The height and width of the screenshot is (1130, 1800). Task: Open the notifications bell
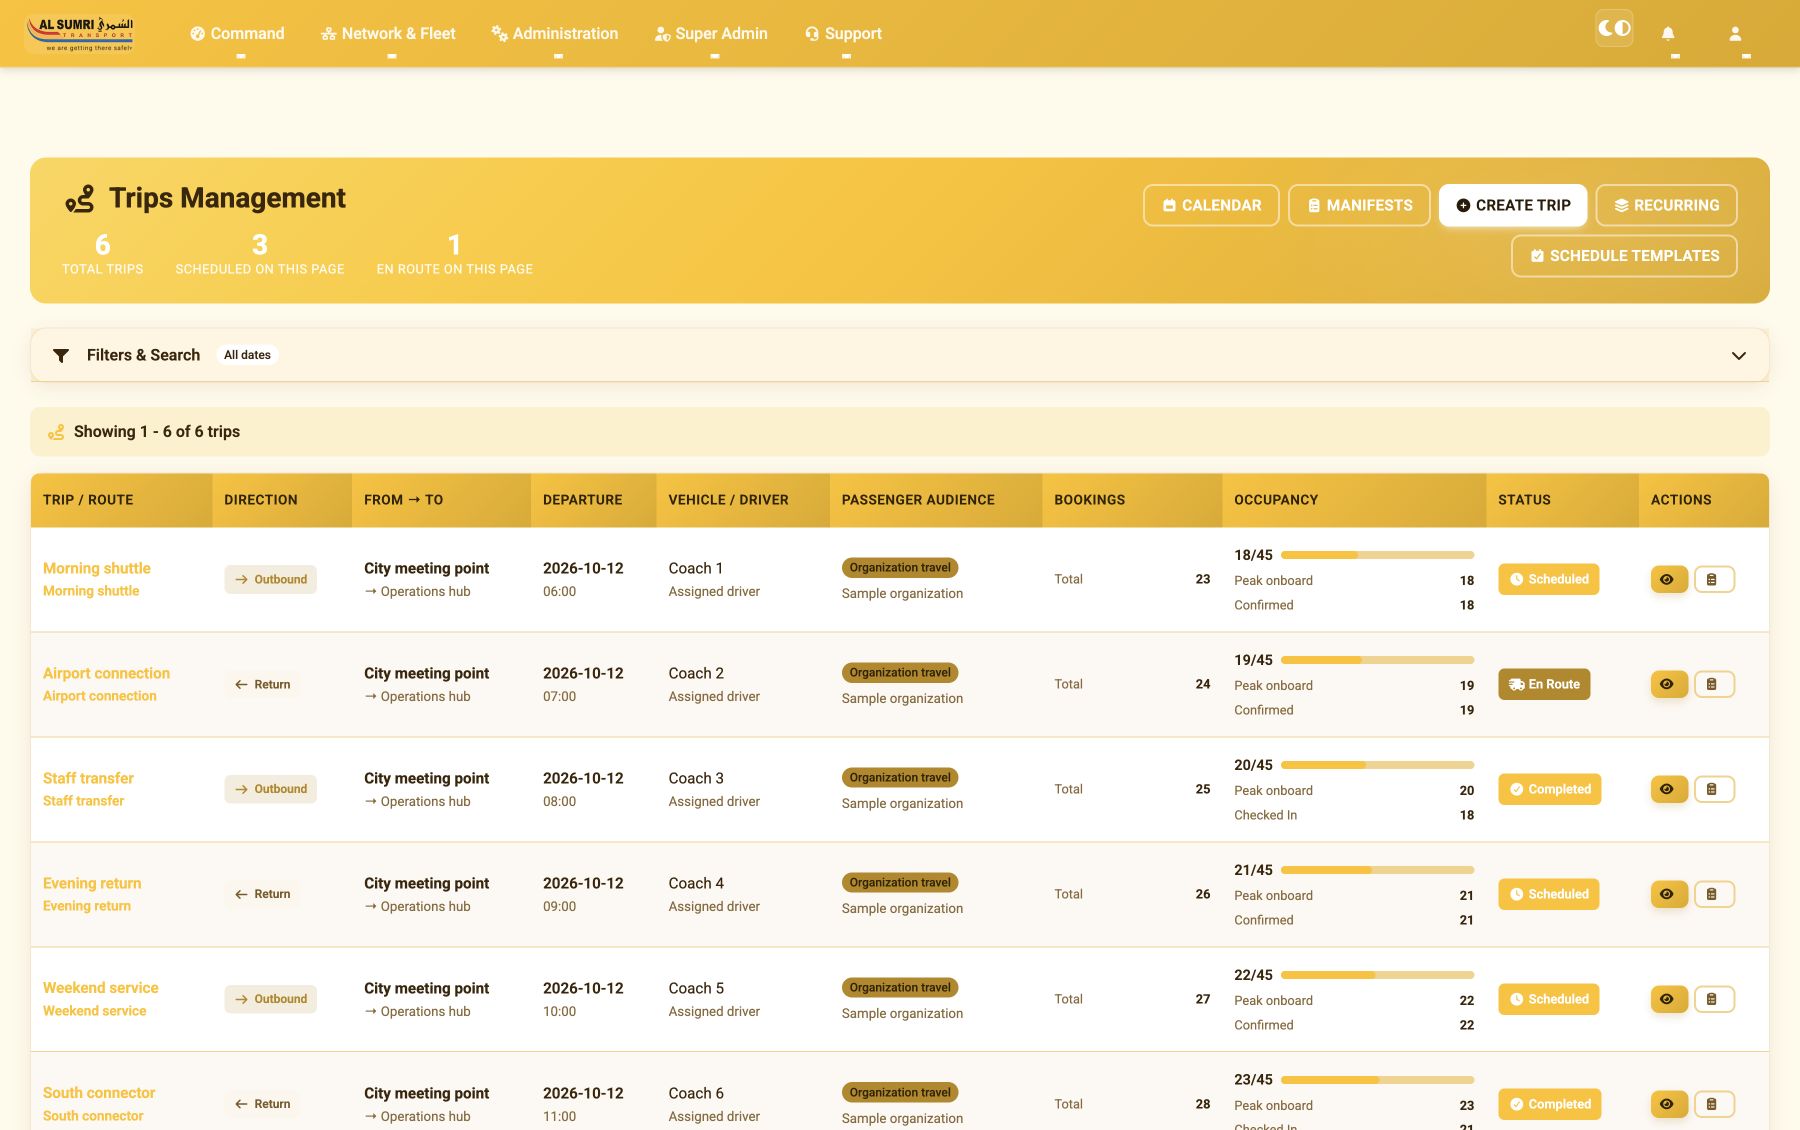click(1668, 33)
